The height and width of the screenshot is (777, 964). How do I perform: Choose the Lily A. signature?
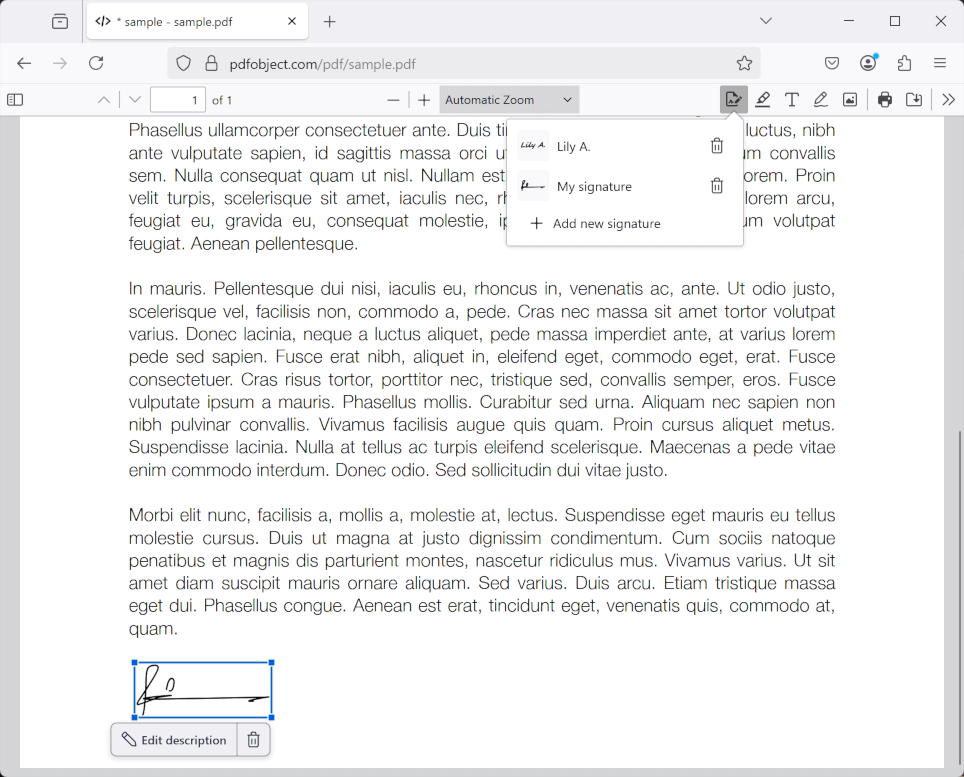click(x=607, y=146)
